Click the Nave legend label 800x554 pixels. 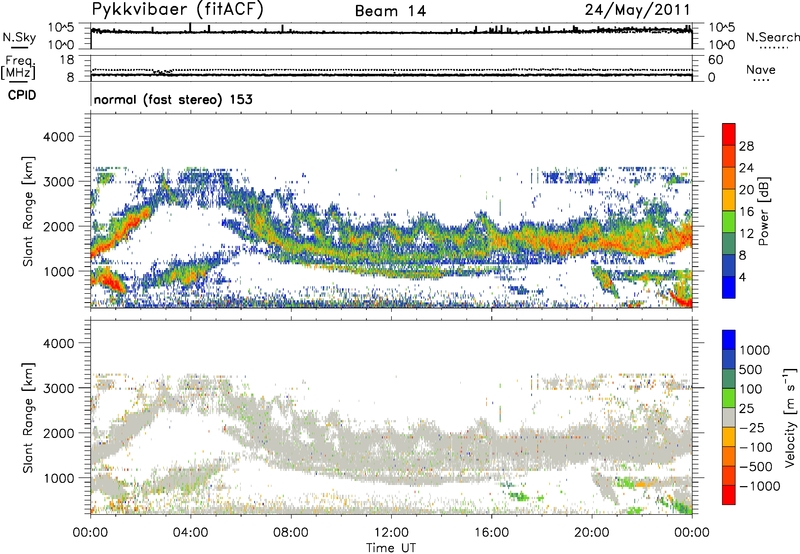click(x=761, y=69)
